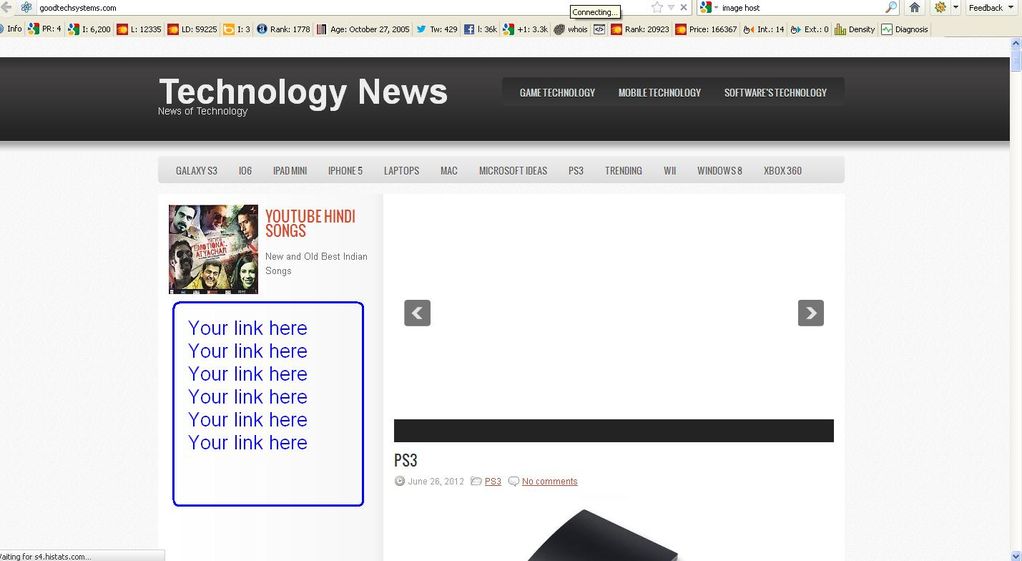This screenshot has width=1022, height=561.
Task: Bookmark the page with the star icon
Action: pos(657,7)
